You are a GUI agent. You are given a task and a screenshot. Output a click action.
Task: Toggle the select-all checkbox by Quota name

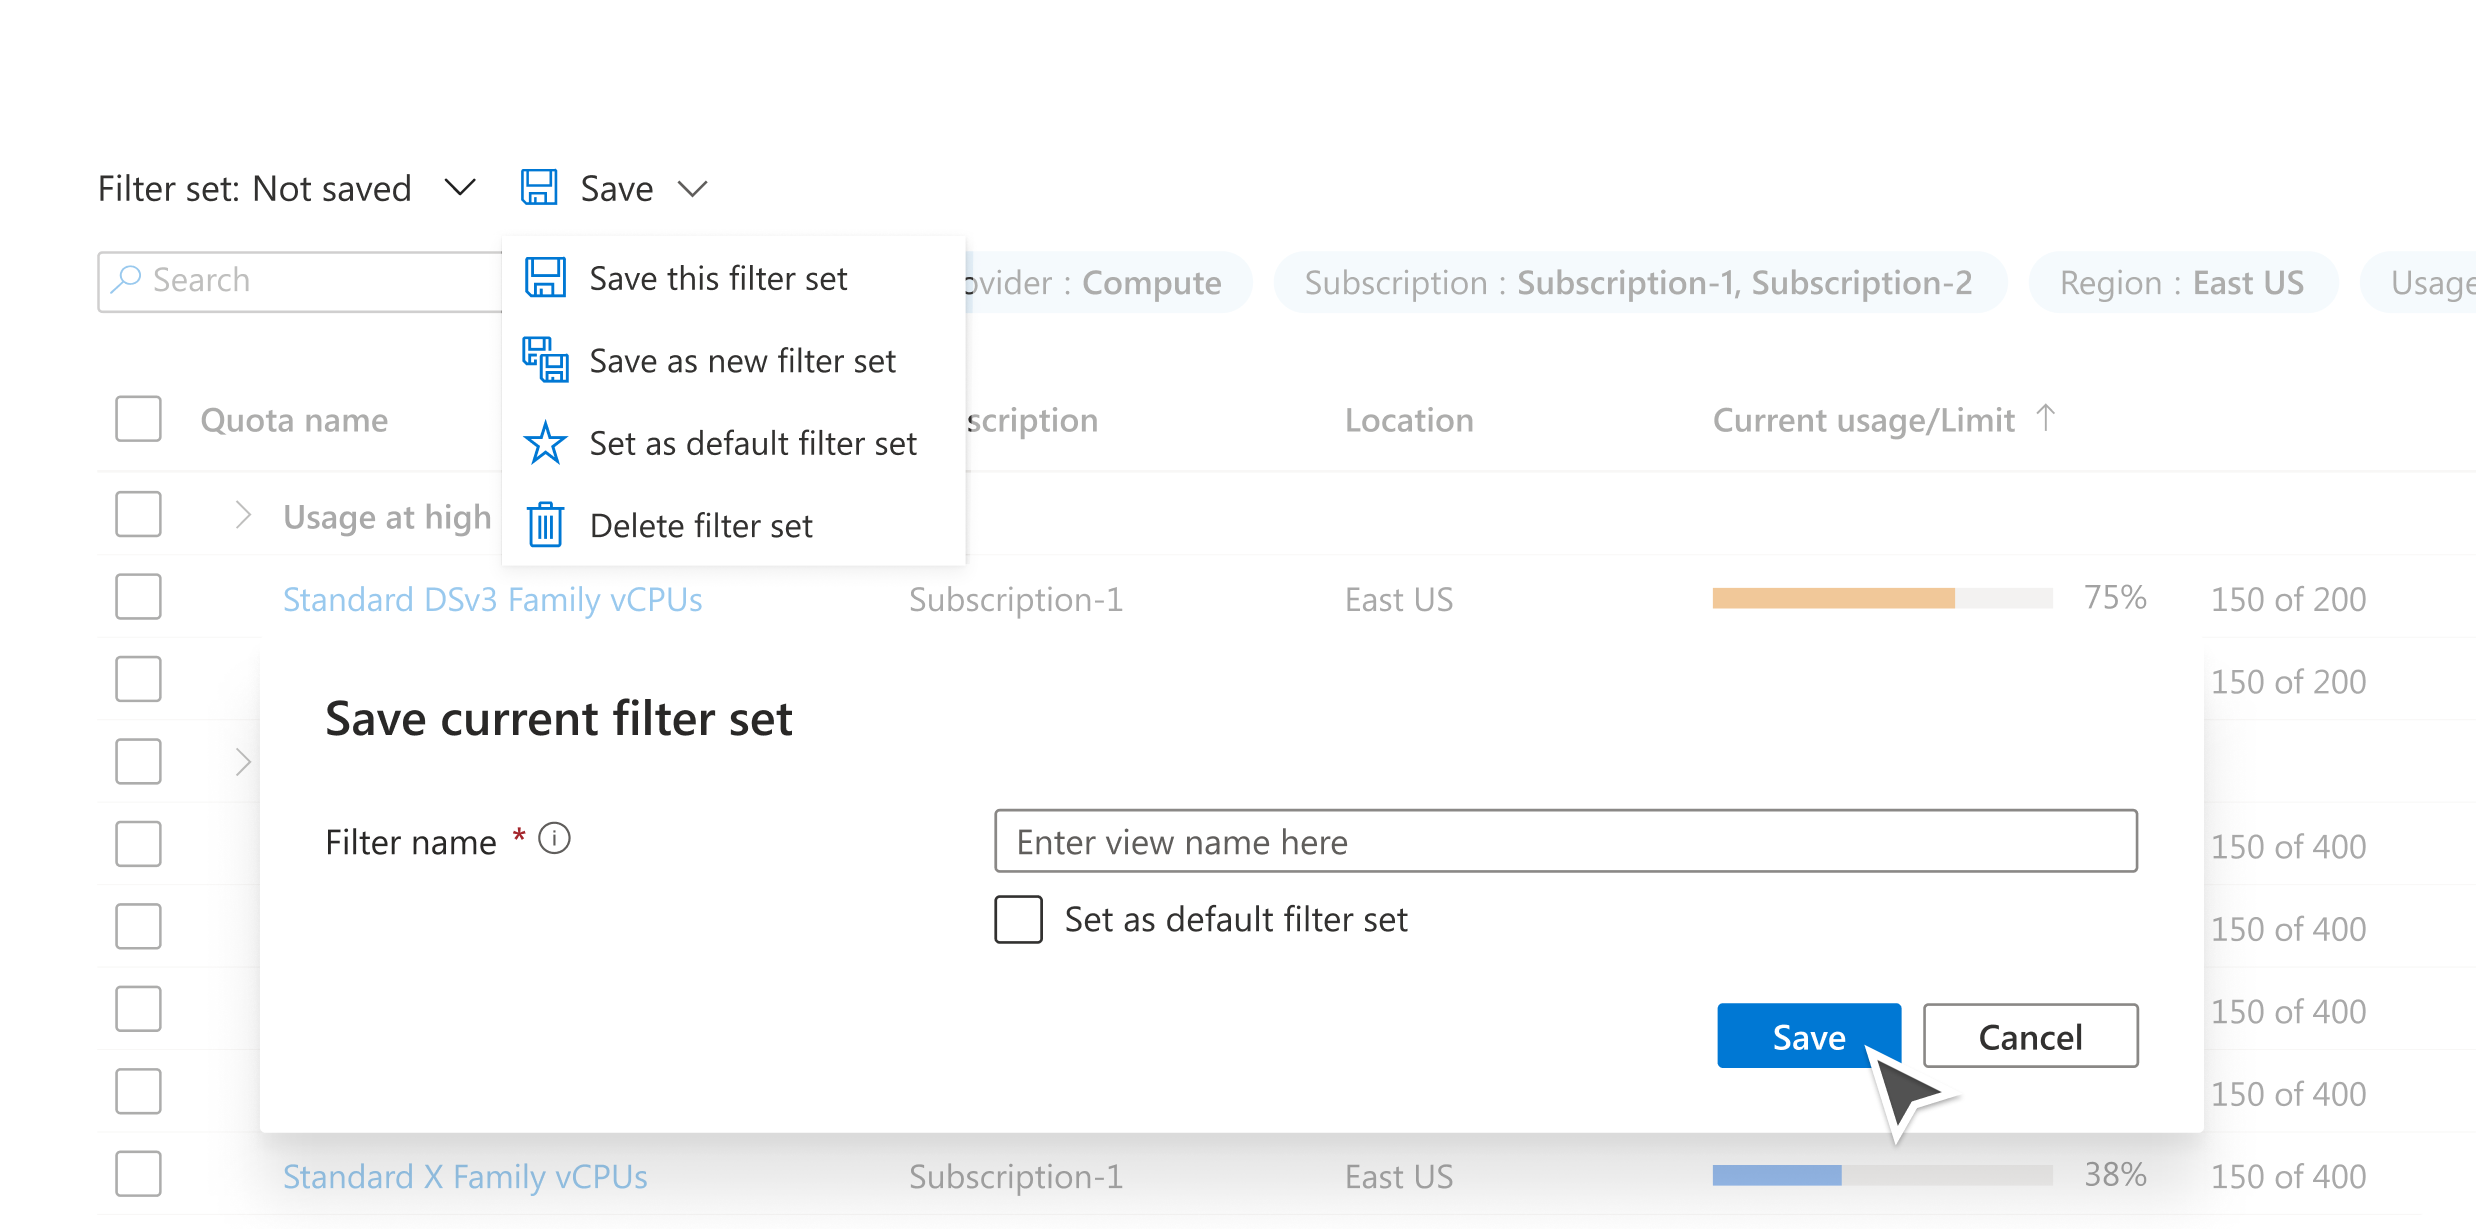pos(138,419)
